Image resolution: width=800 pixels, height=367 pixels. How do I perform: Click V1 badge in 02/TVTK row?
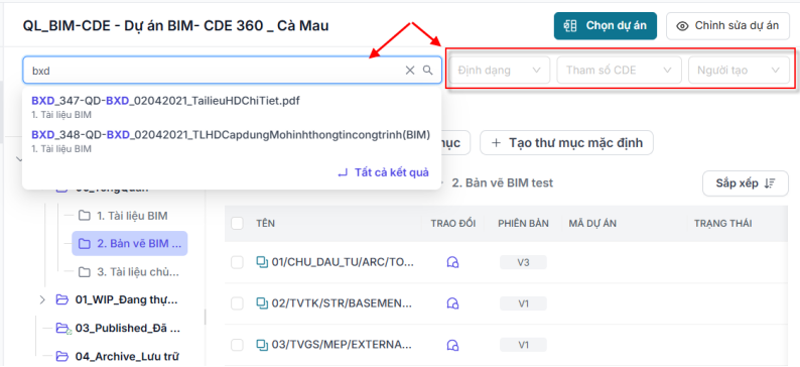523,304
